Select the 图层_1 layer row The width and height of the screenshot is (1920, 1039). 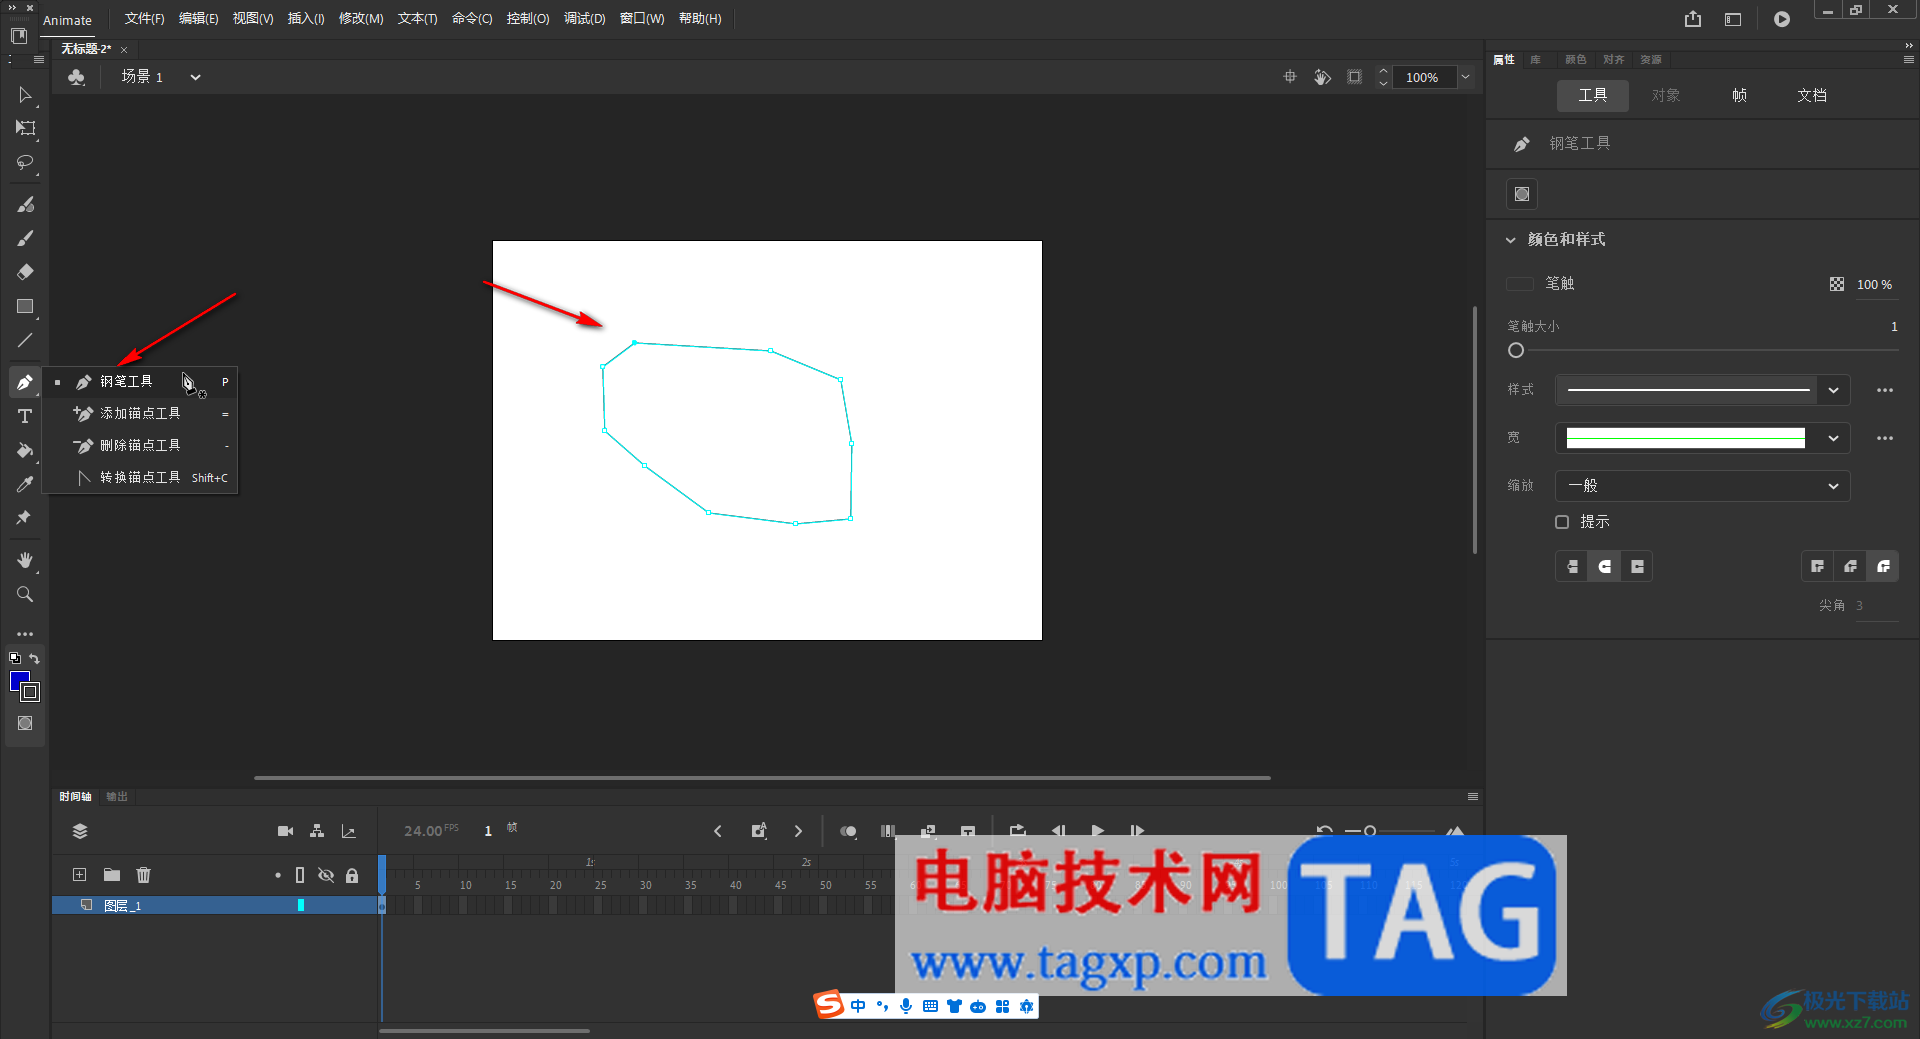(x=214, y=905)
